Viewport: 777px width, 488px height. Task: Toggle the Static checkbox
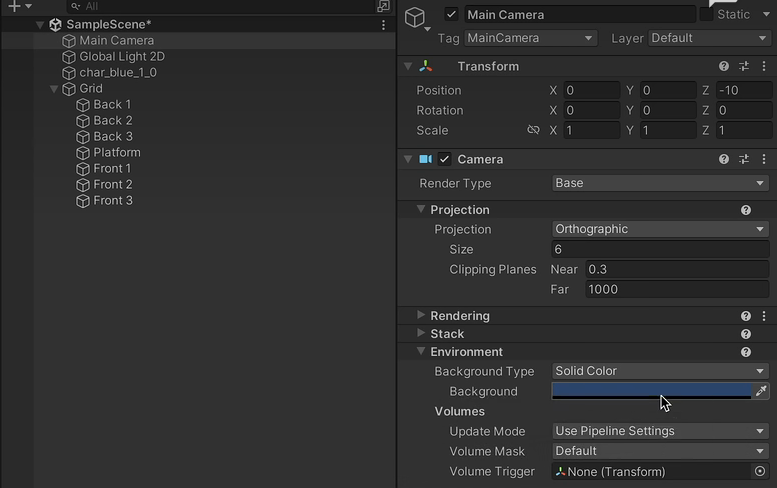pos(707,14)
